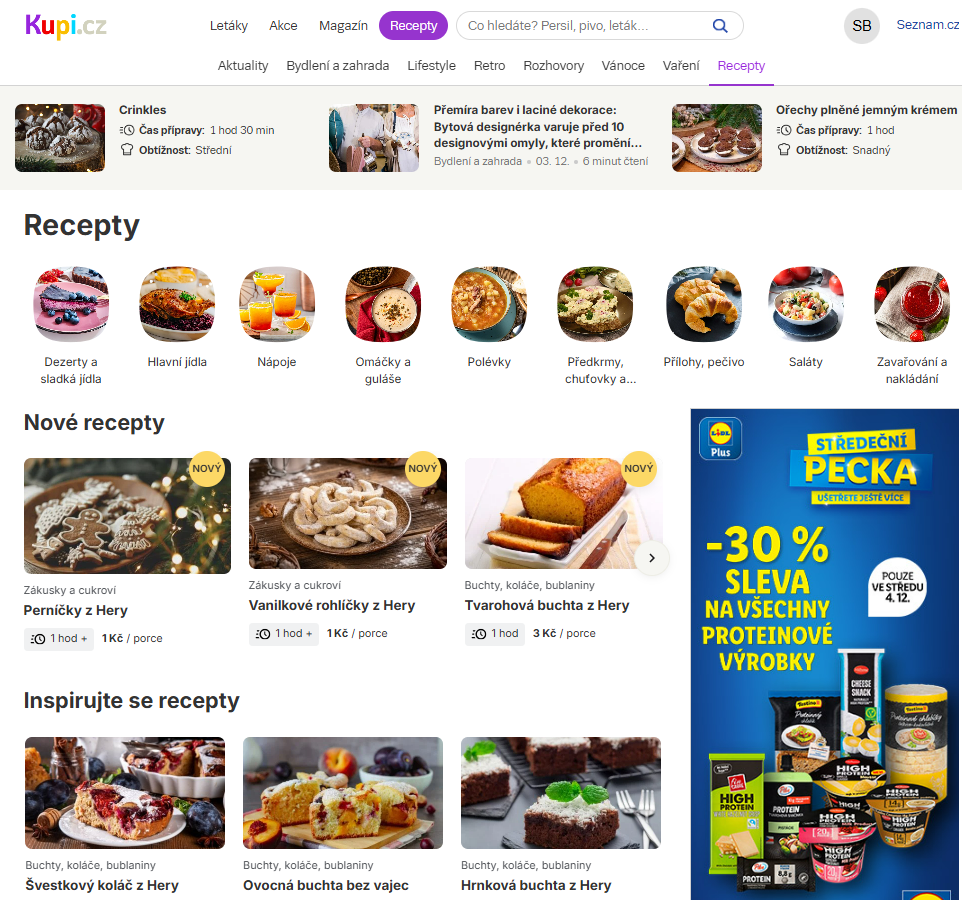The width and height of the screenshot is (962, 900).
Task: Click the Recepty pill button
Action: click(414, 26)
